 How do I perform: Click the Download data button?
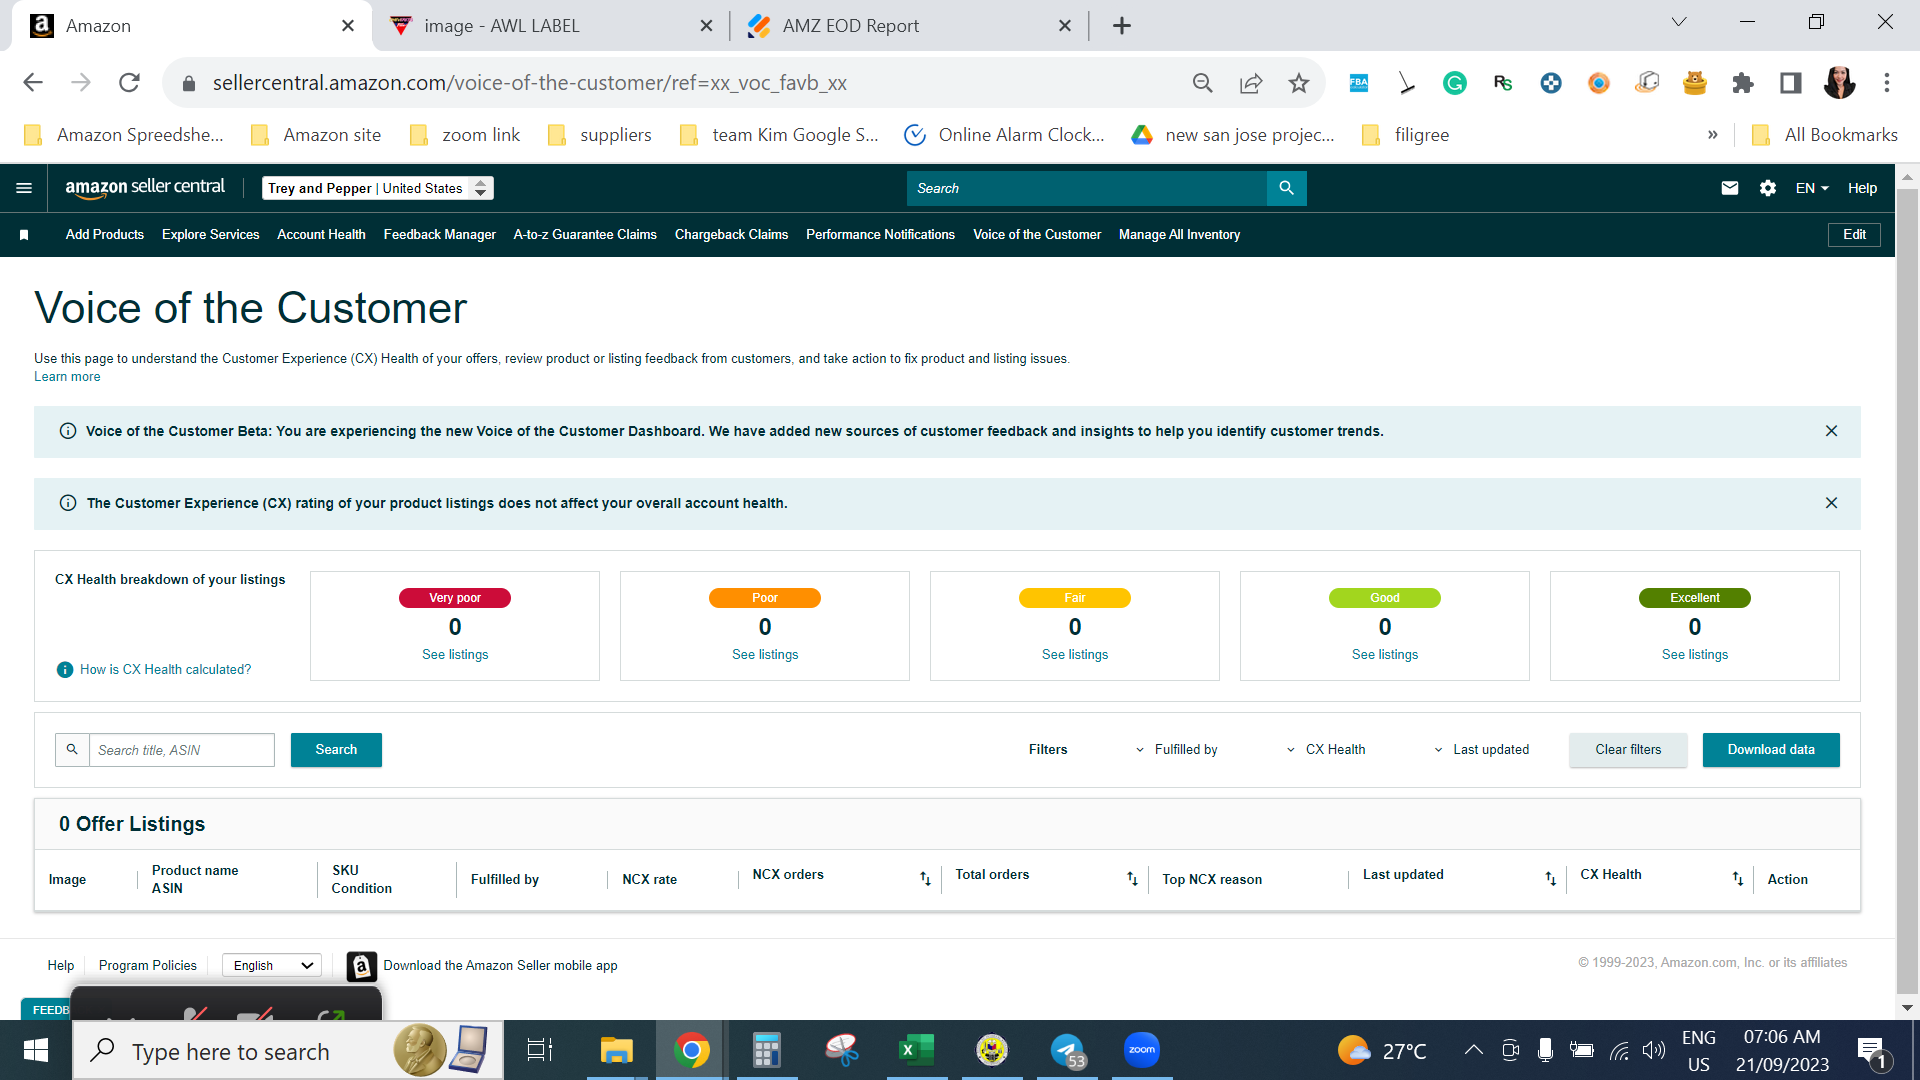tap(1770, 750)
